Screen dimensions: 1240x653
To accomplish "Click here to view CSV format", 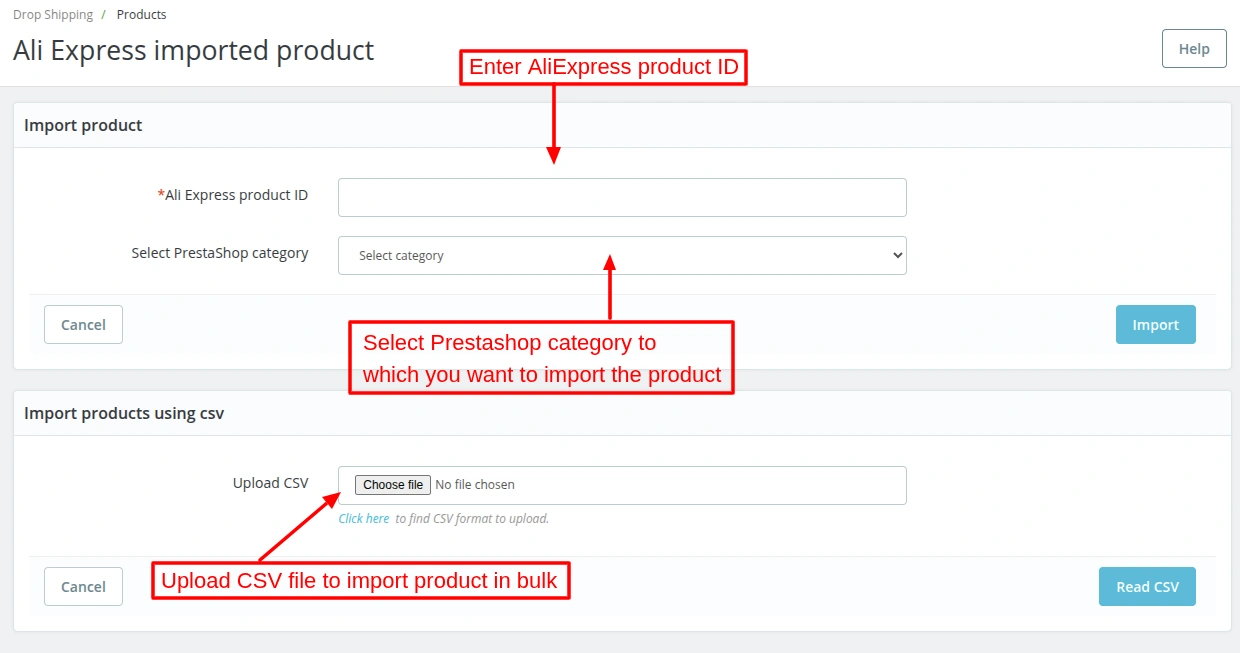I will (x=362, y=518).
